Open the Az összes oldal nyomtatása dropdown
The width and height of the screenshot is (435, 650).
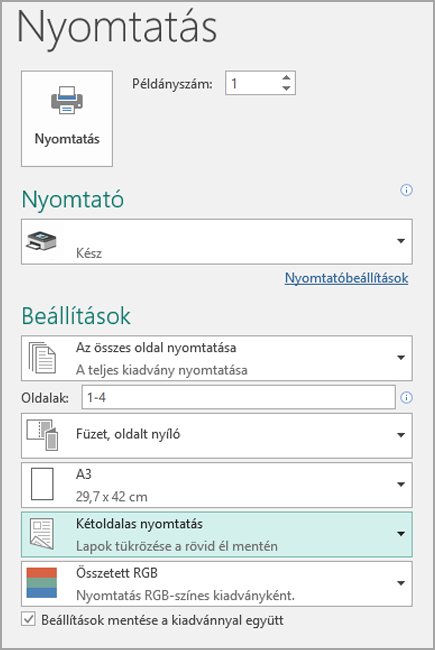point(217,358)
